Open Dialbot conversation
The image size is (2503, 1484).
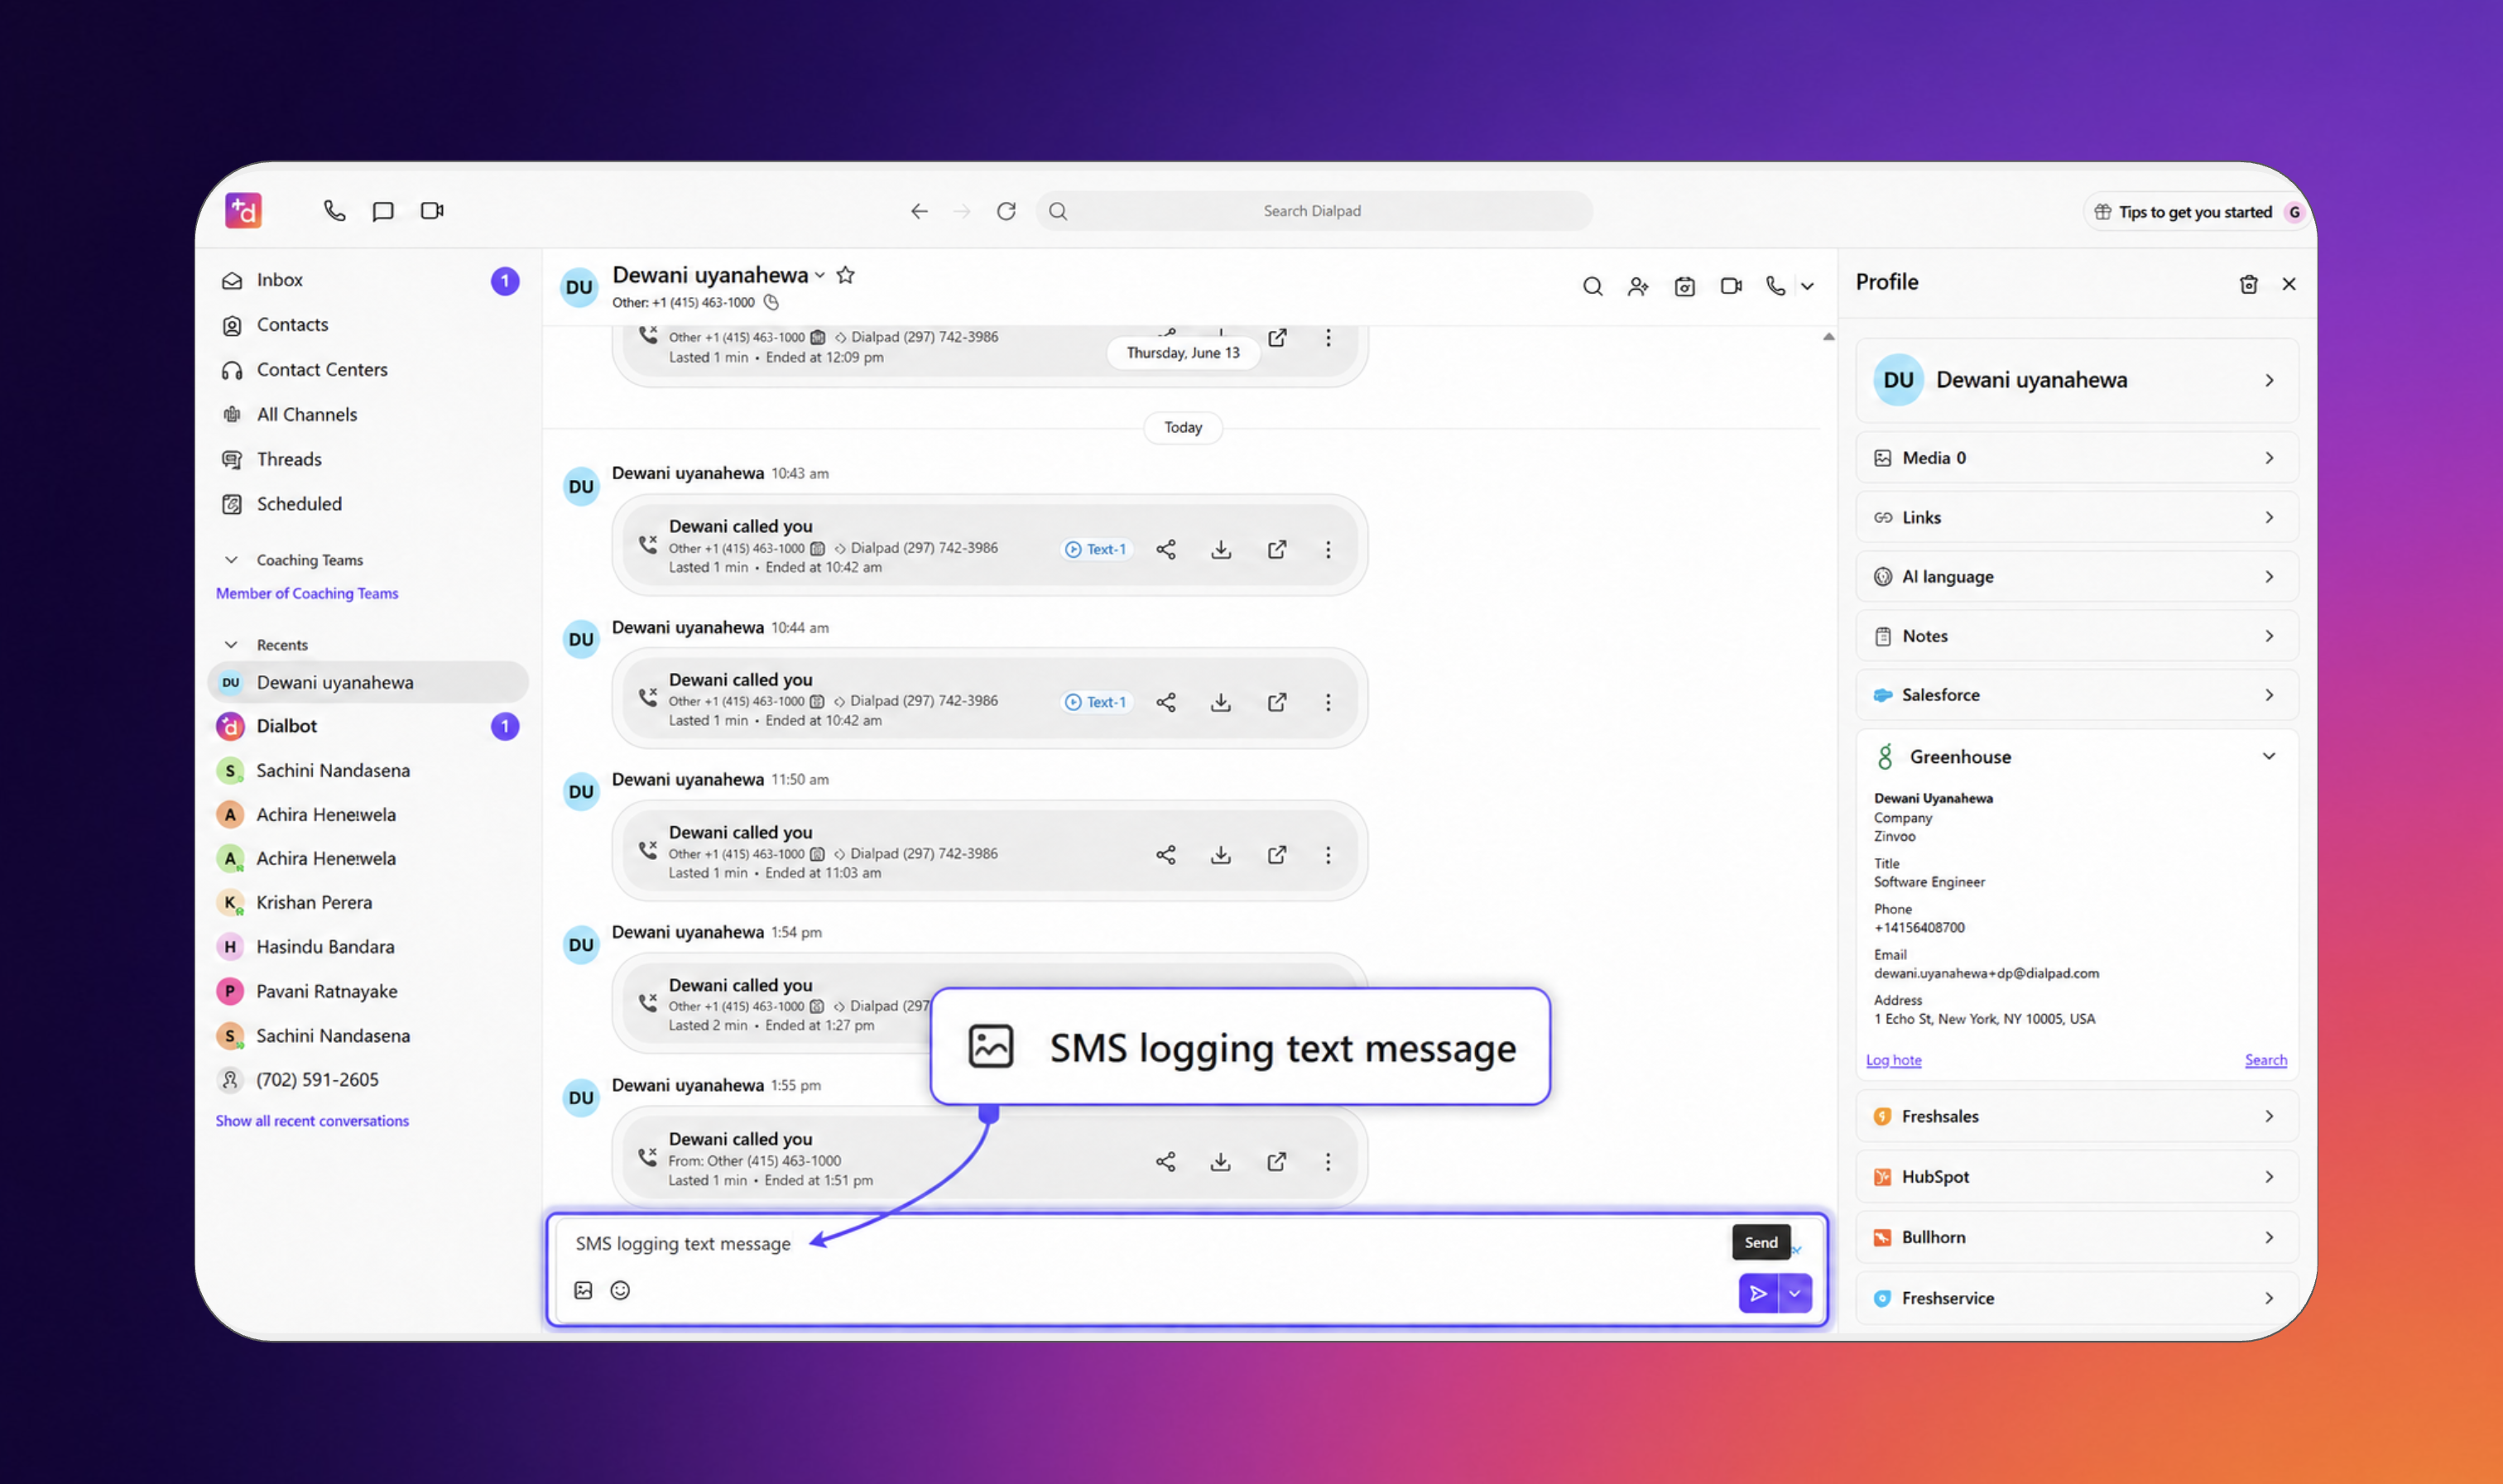(368, 726)
